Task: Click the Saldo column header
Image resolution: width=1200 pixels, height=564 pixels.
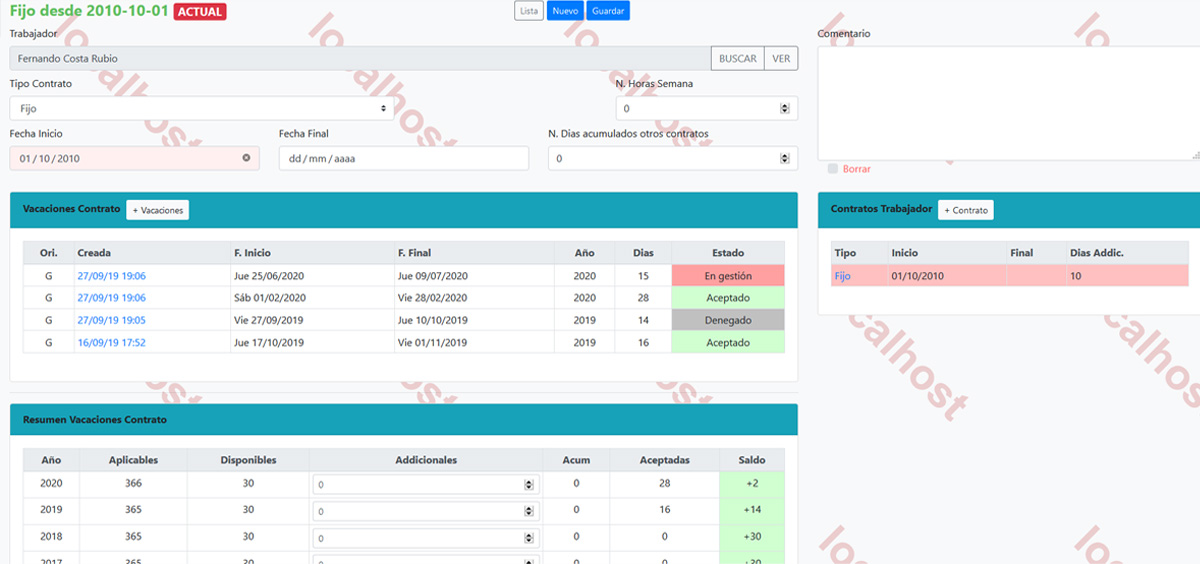Action: coord(752,460)
